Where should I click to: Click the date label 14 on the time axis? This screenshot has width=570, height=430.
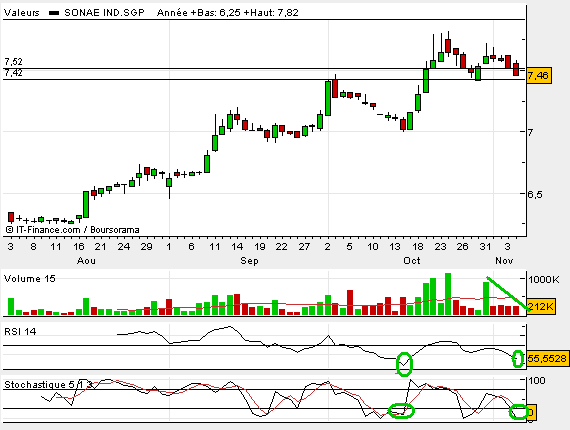click(x=237, y=247)
